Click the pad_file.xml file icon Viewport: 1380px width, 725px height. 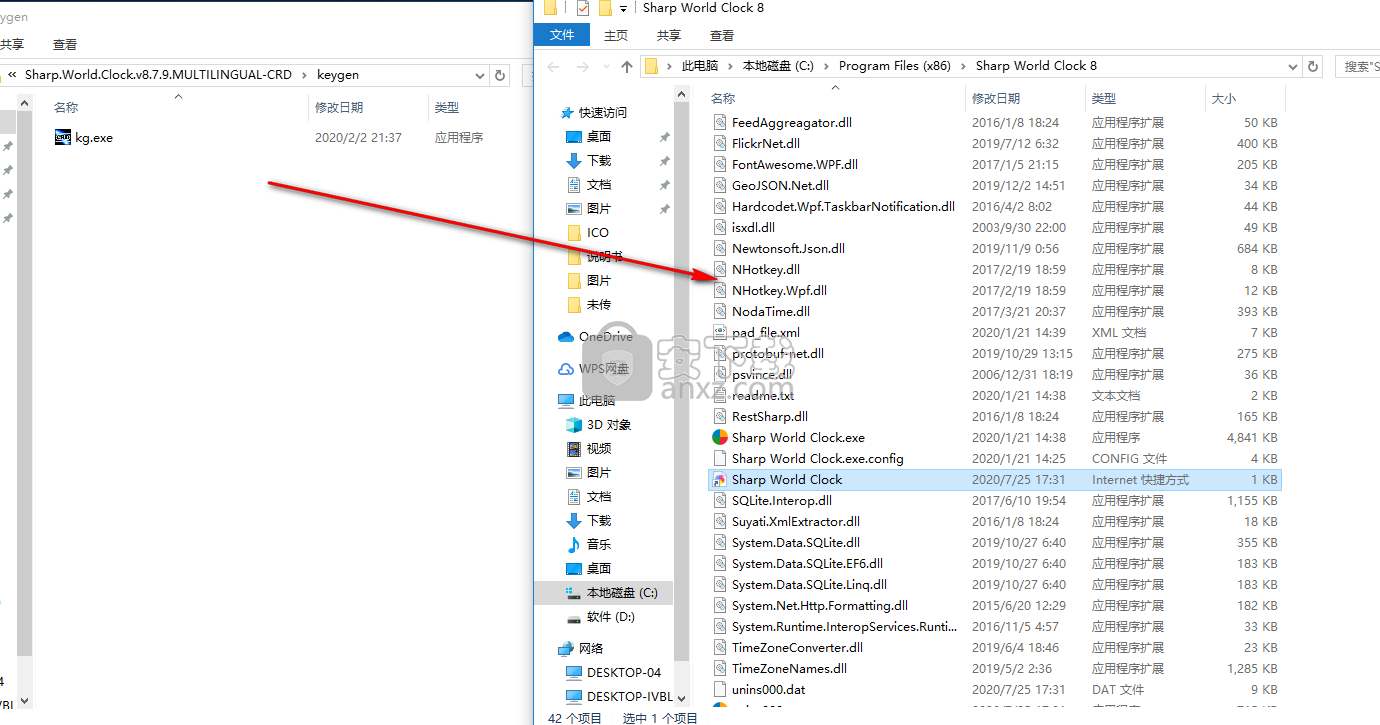719,333
